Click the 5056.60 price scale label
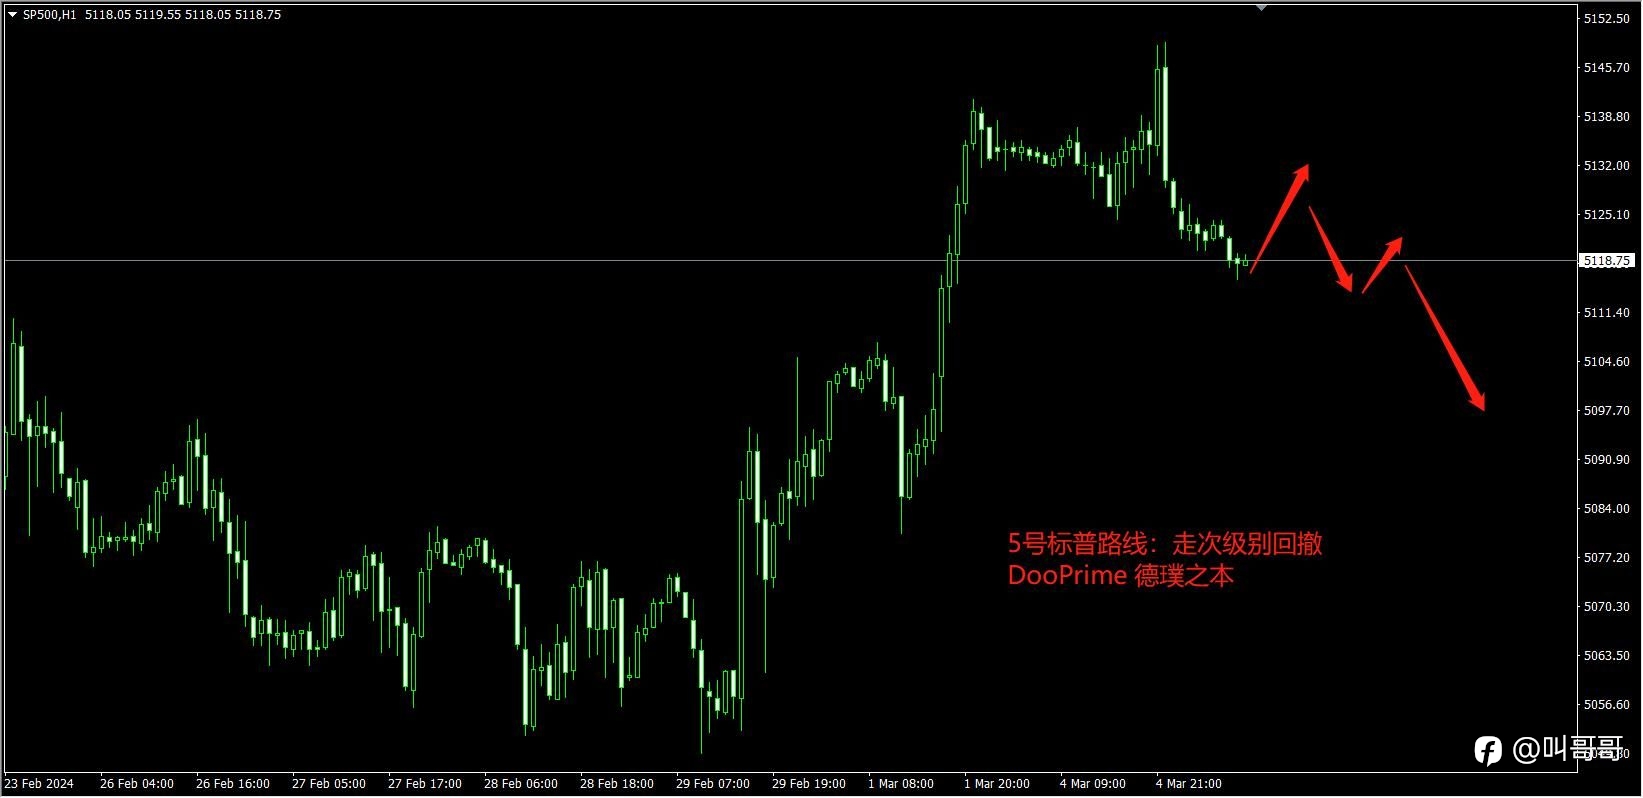 (x=1606, y=705)
